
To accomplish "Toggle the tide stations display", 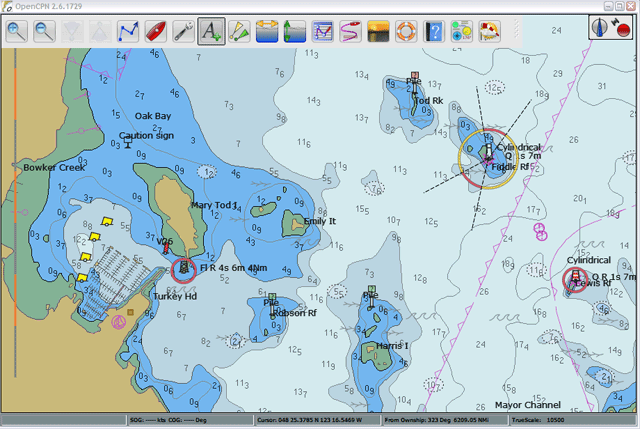I will [x=294, y=31].
